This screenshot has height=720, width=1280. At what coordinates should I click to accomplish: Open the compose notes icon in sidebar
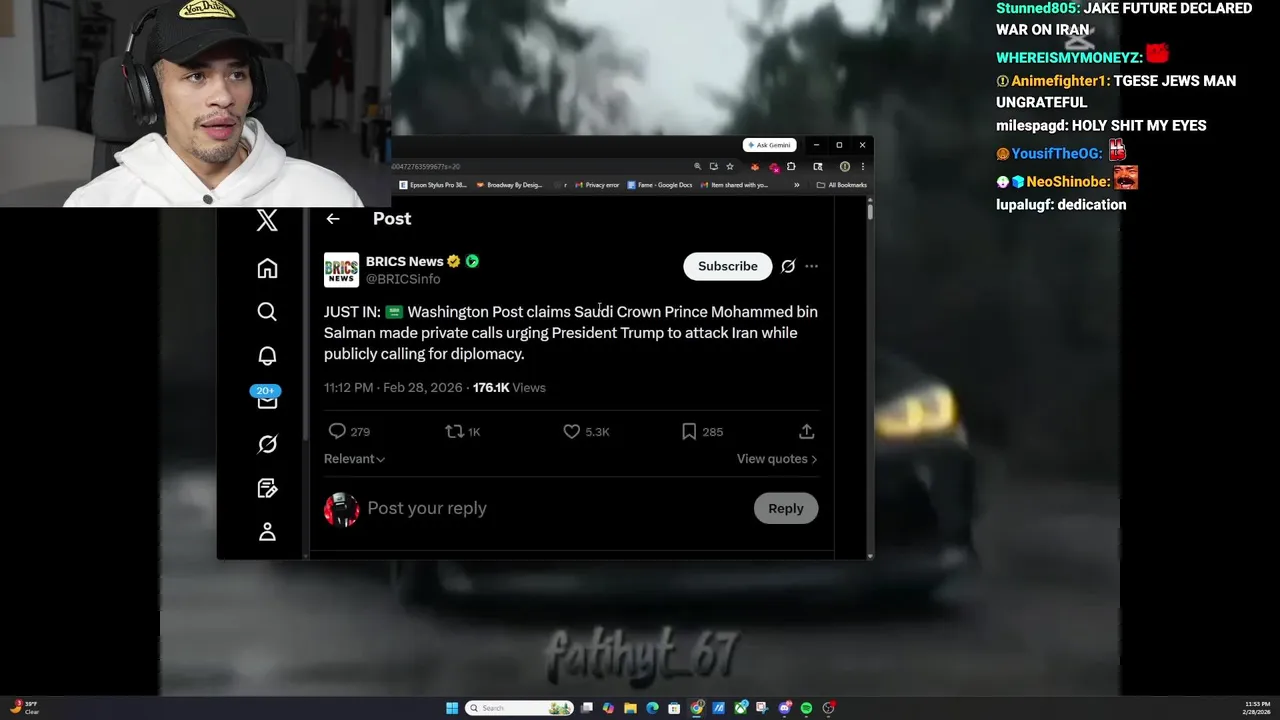pos(267,488)
